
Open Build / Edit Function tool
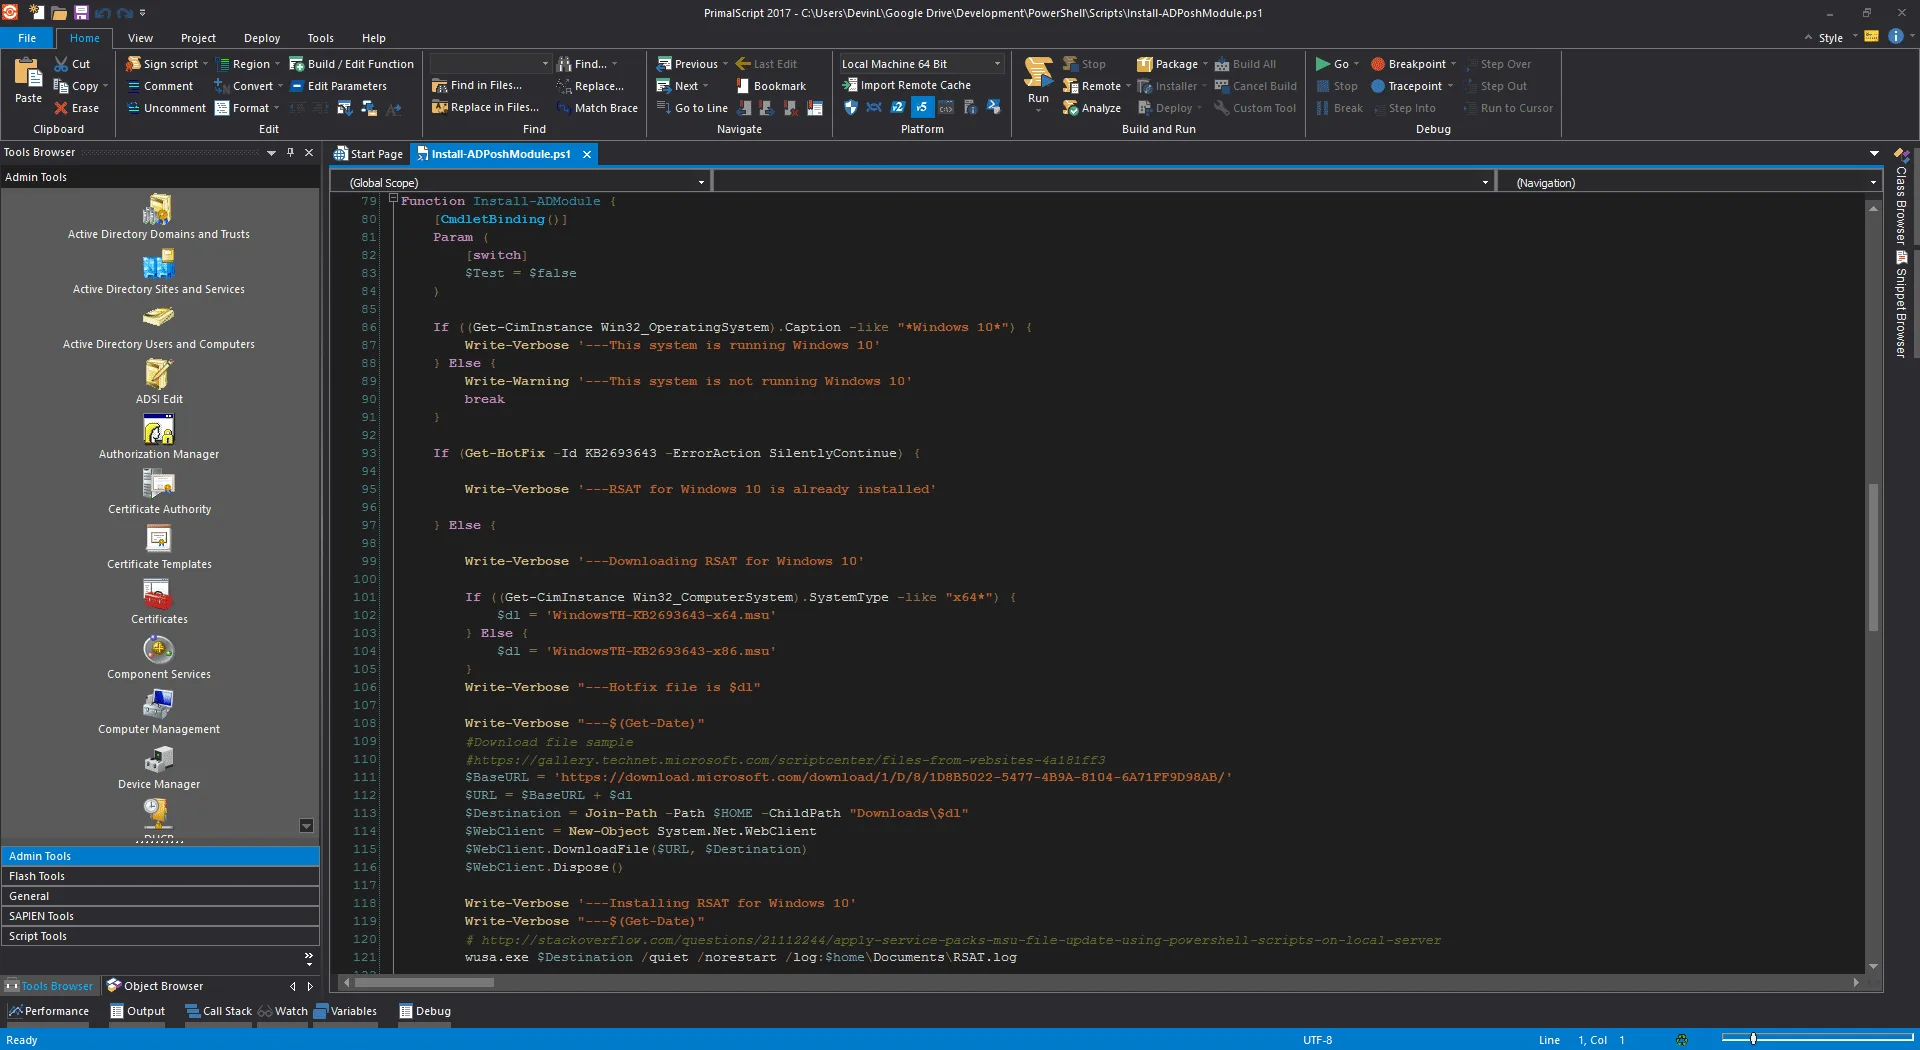click(351, 64)
